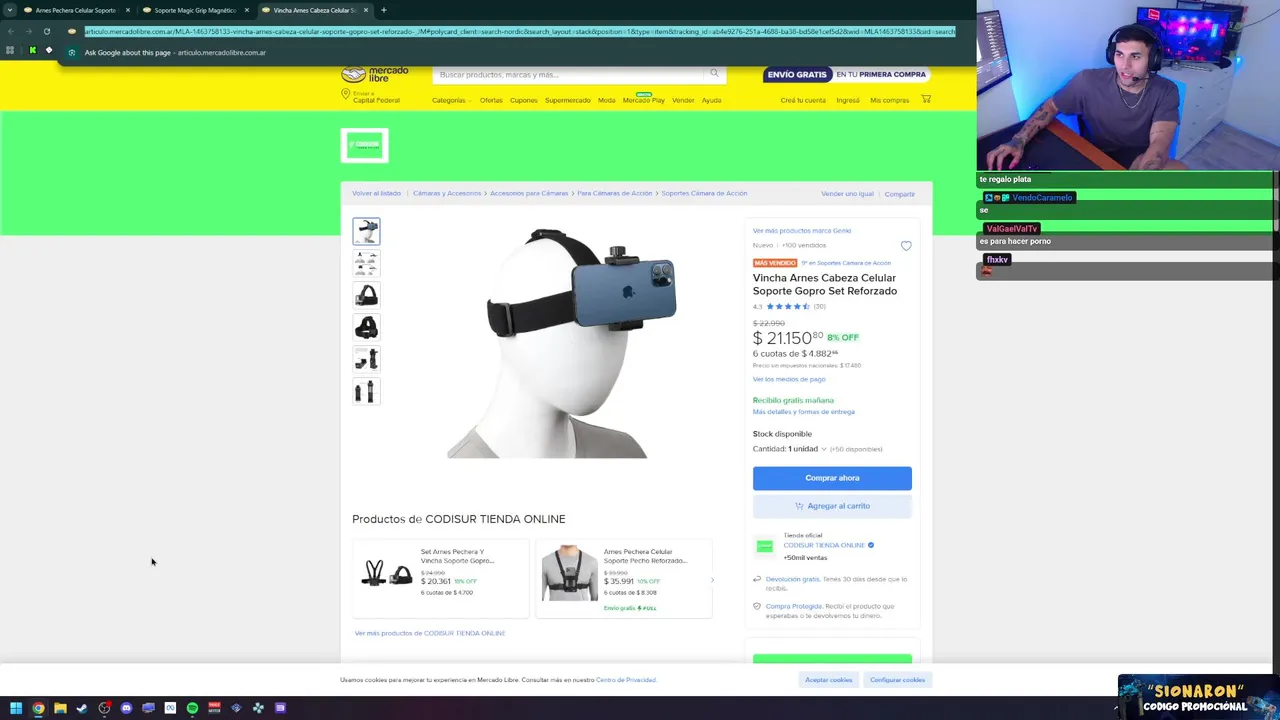Click Ver los medios de pago
The height and width of the screenshot is (720, 1280).
[789, 379]
